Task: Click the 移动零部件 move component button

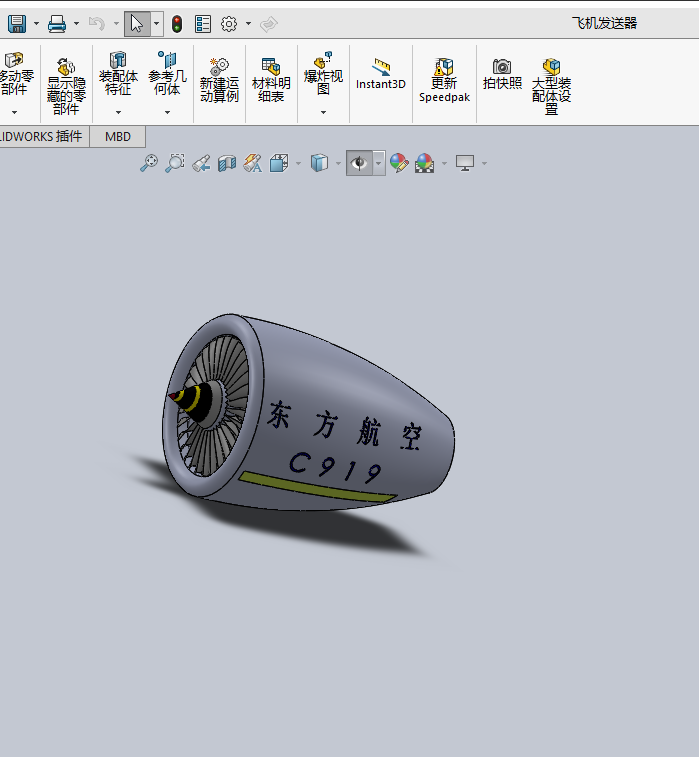Action: 15,75
